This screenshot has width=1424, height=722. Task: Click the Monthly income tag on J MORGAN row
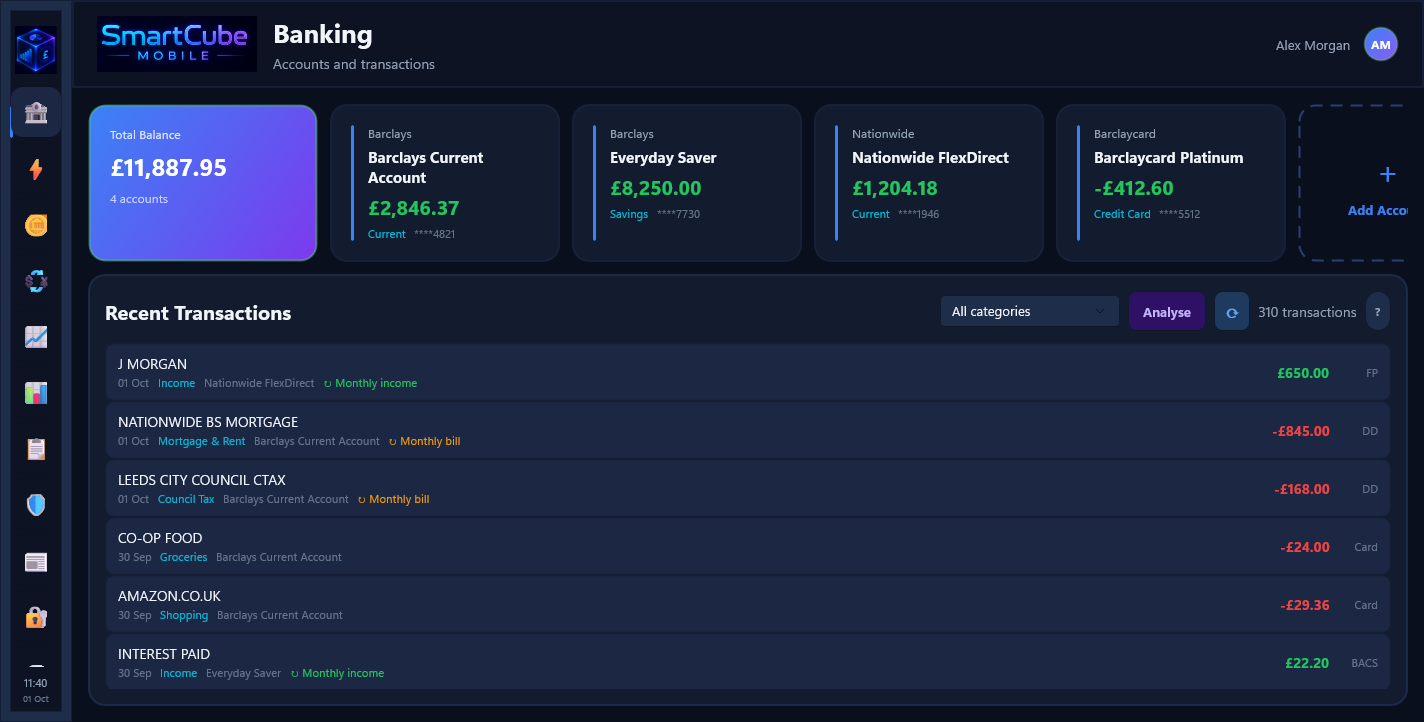click(370, 383)
